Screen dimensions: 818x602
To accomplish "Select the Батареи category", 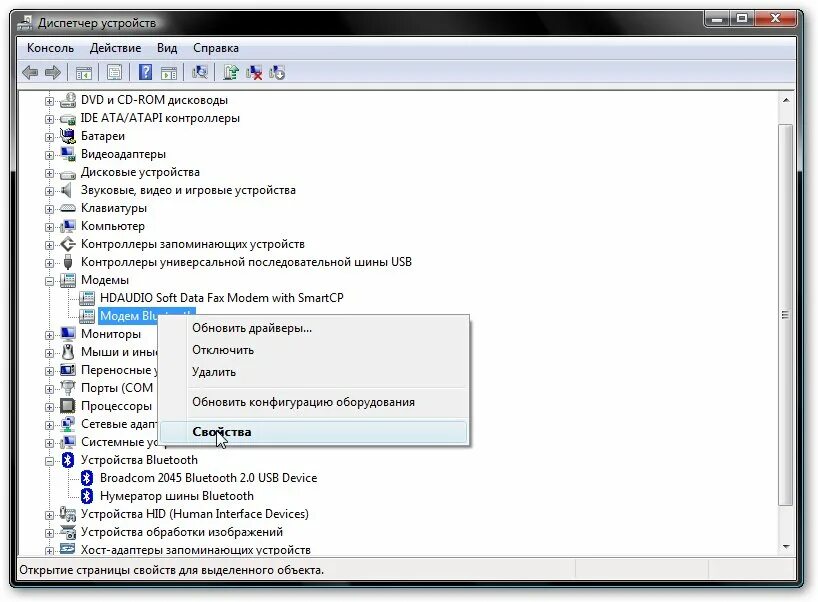I will click(103, 136).
